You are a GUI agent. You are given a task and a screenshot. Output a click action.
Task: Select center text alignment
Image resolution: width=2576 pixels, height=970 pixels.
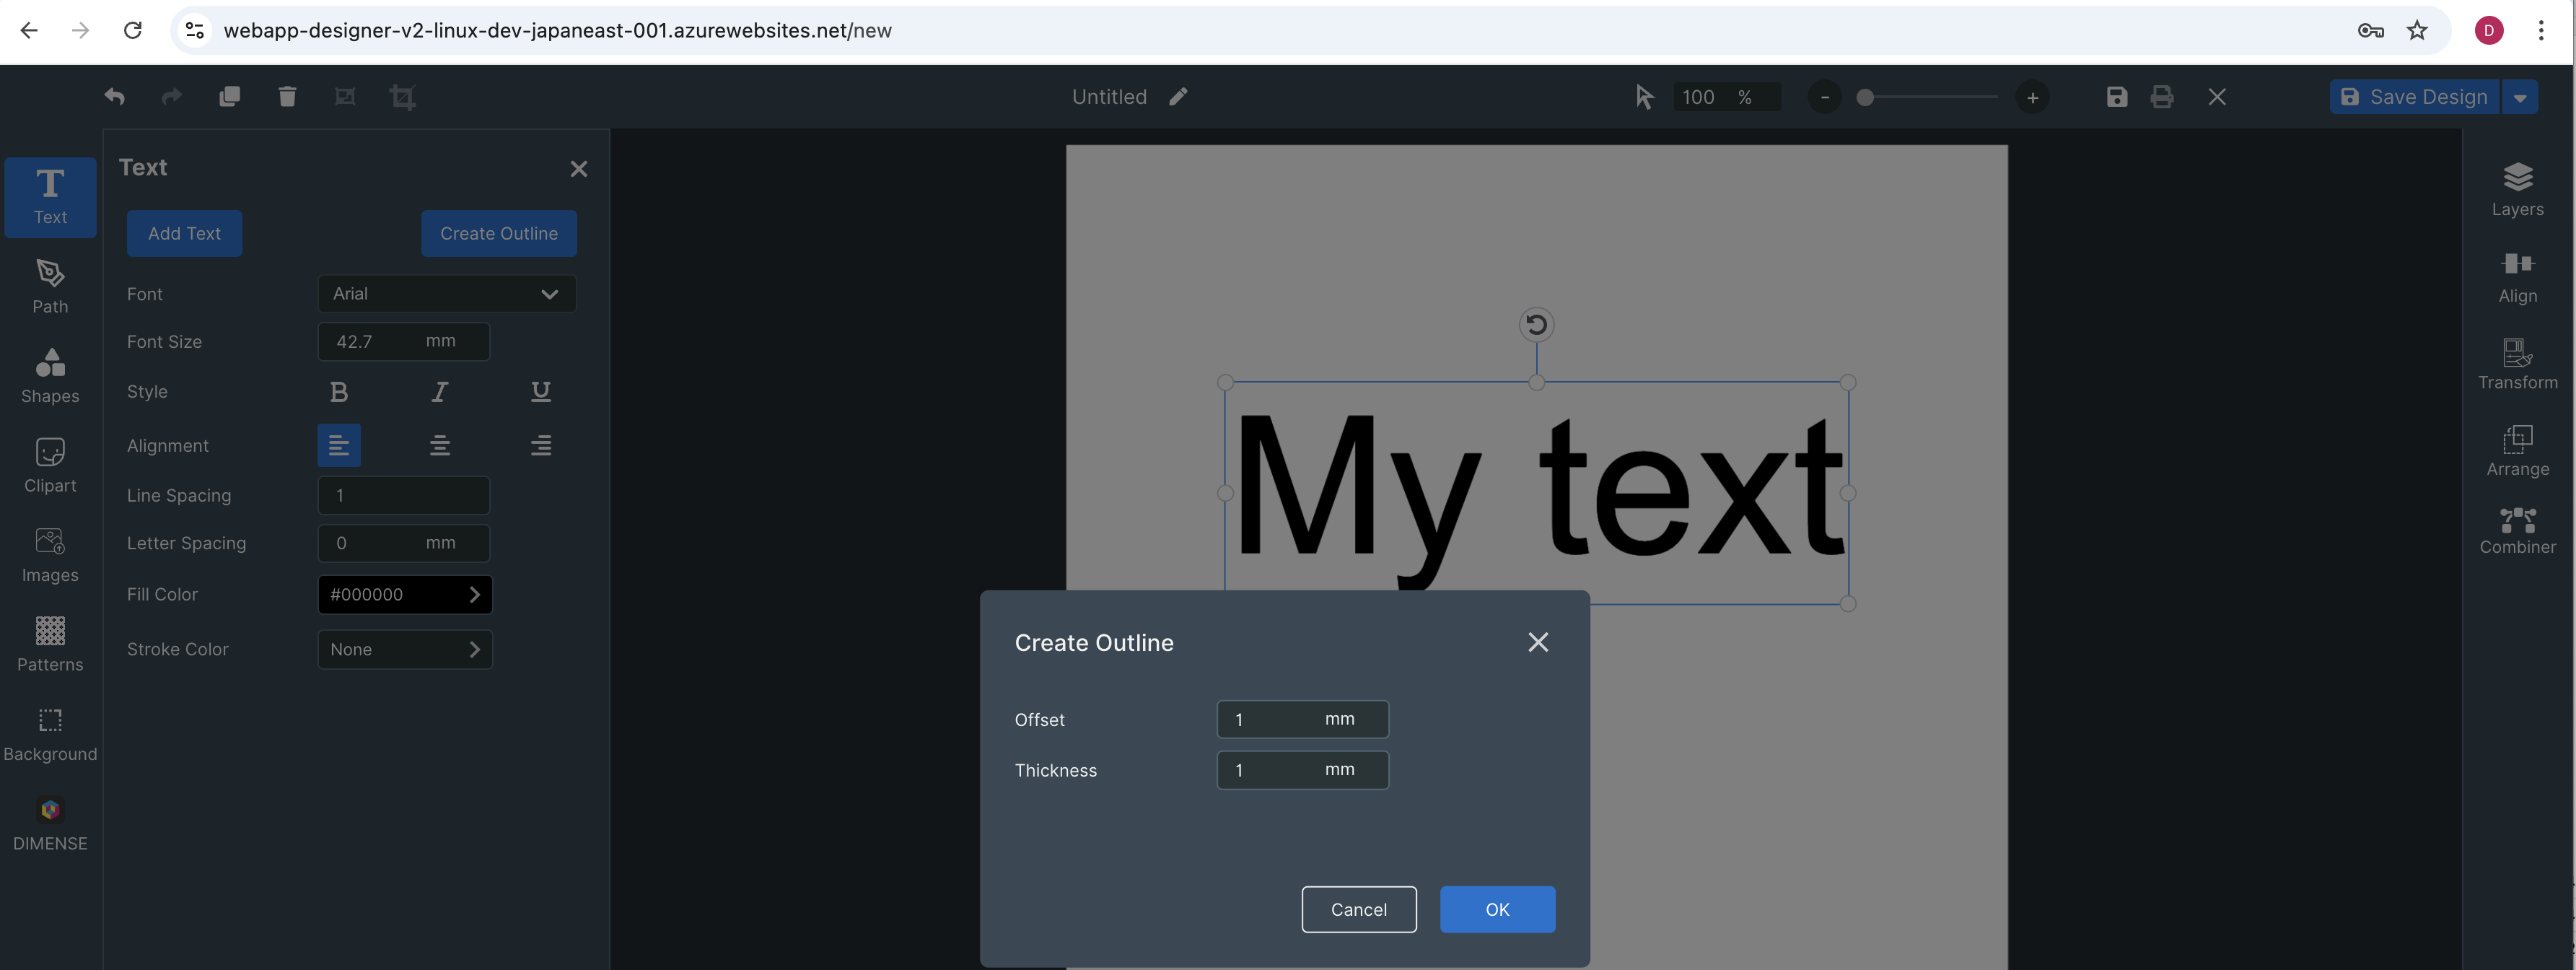(x=439, y=445)
